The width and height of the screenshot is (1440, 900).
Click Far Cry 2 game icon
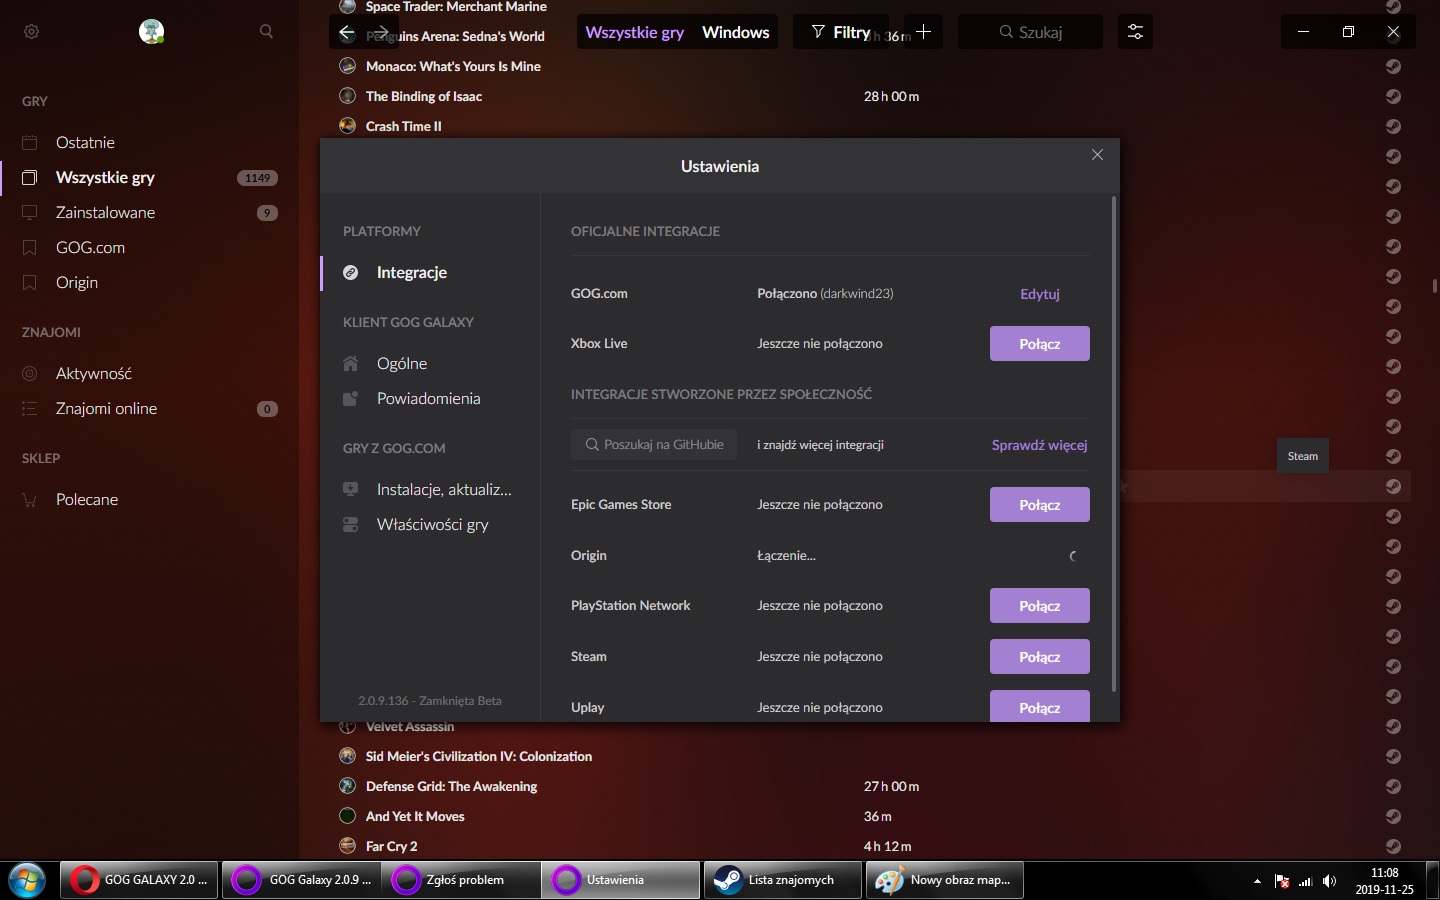(x=348, y=846)
